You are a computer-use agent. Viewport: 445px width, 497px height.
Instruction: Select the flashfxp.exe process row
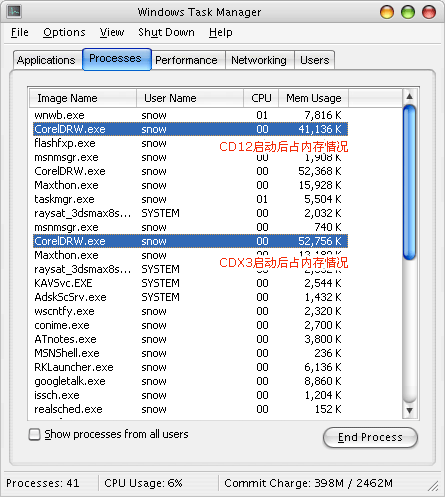coord(190,143)
